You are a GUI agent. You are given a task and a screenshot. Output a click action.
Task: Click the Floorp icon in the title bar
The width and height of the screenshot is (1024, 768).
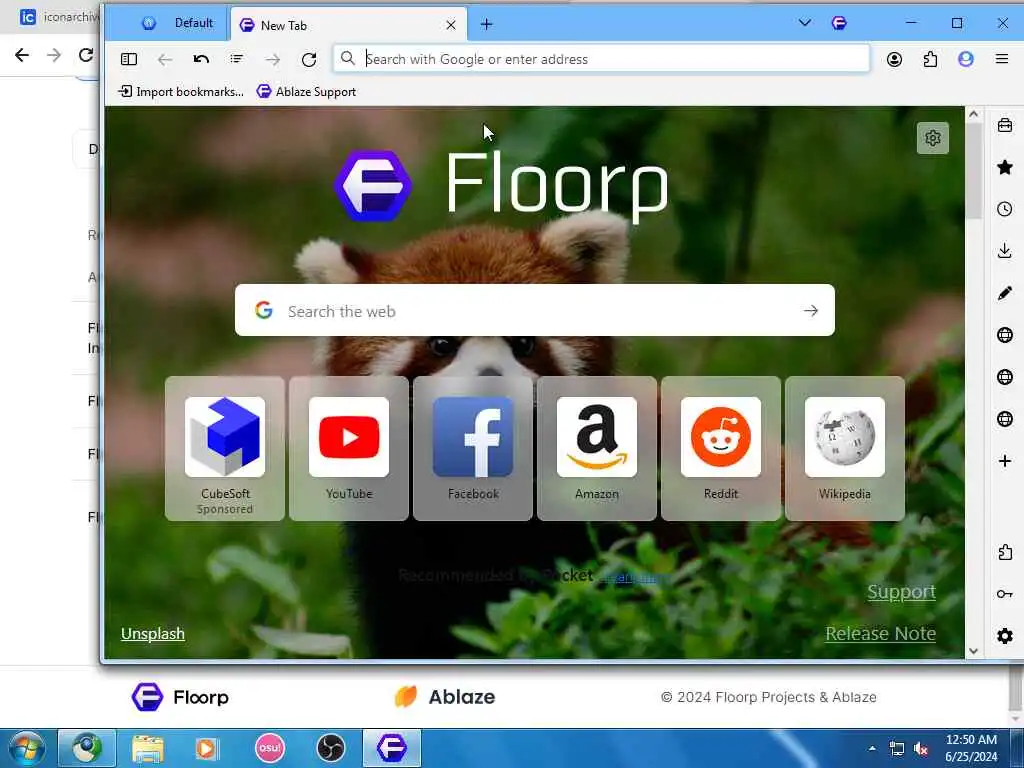pos(839,24)
